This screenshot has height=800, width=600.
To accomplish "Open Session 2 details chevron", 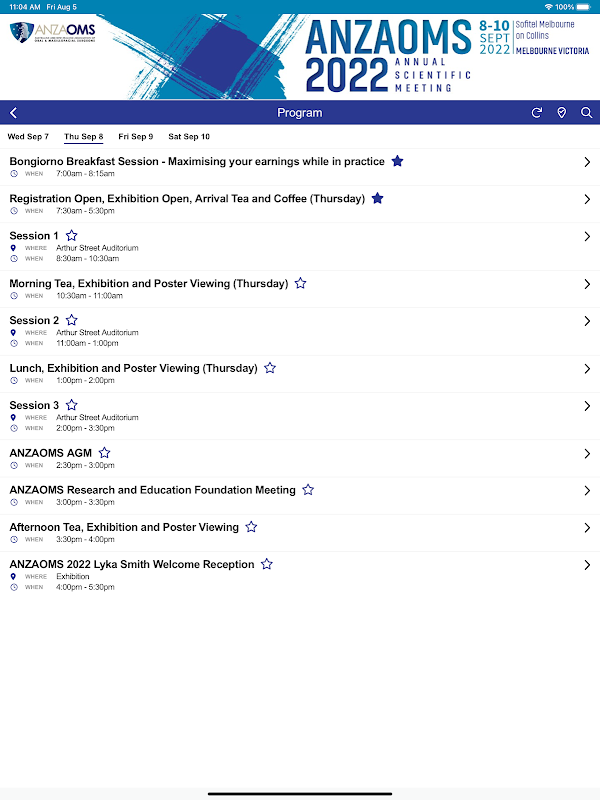I will pyautogui.click(x=587, y=321).
